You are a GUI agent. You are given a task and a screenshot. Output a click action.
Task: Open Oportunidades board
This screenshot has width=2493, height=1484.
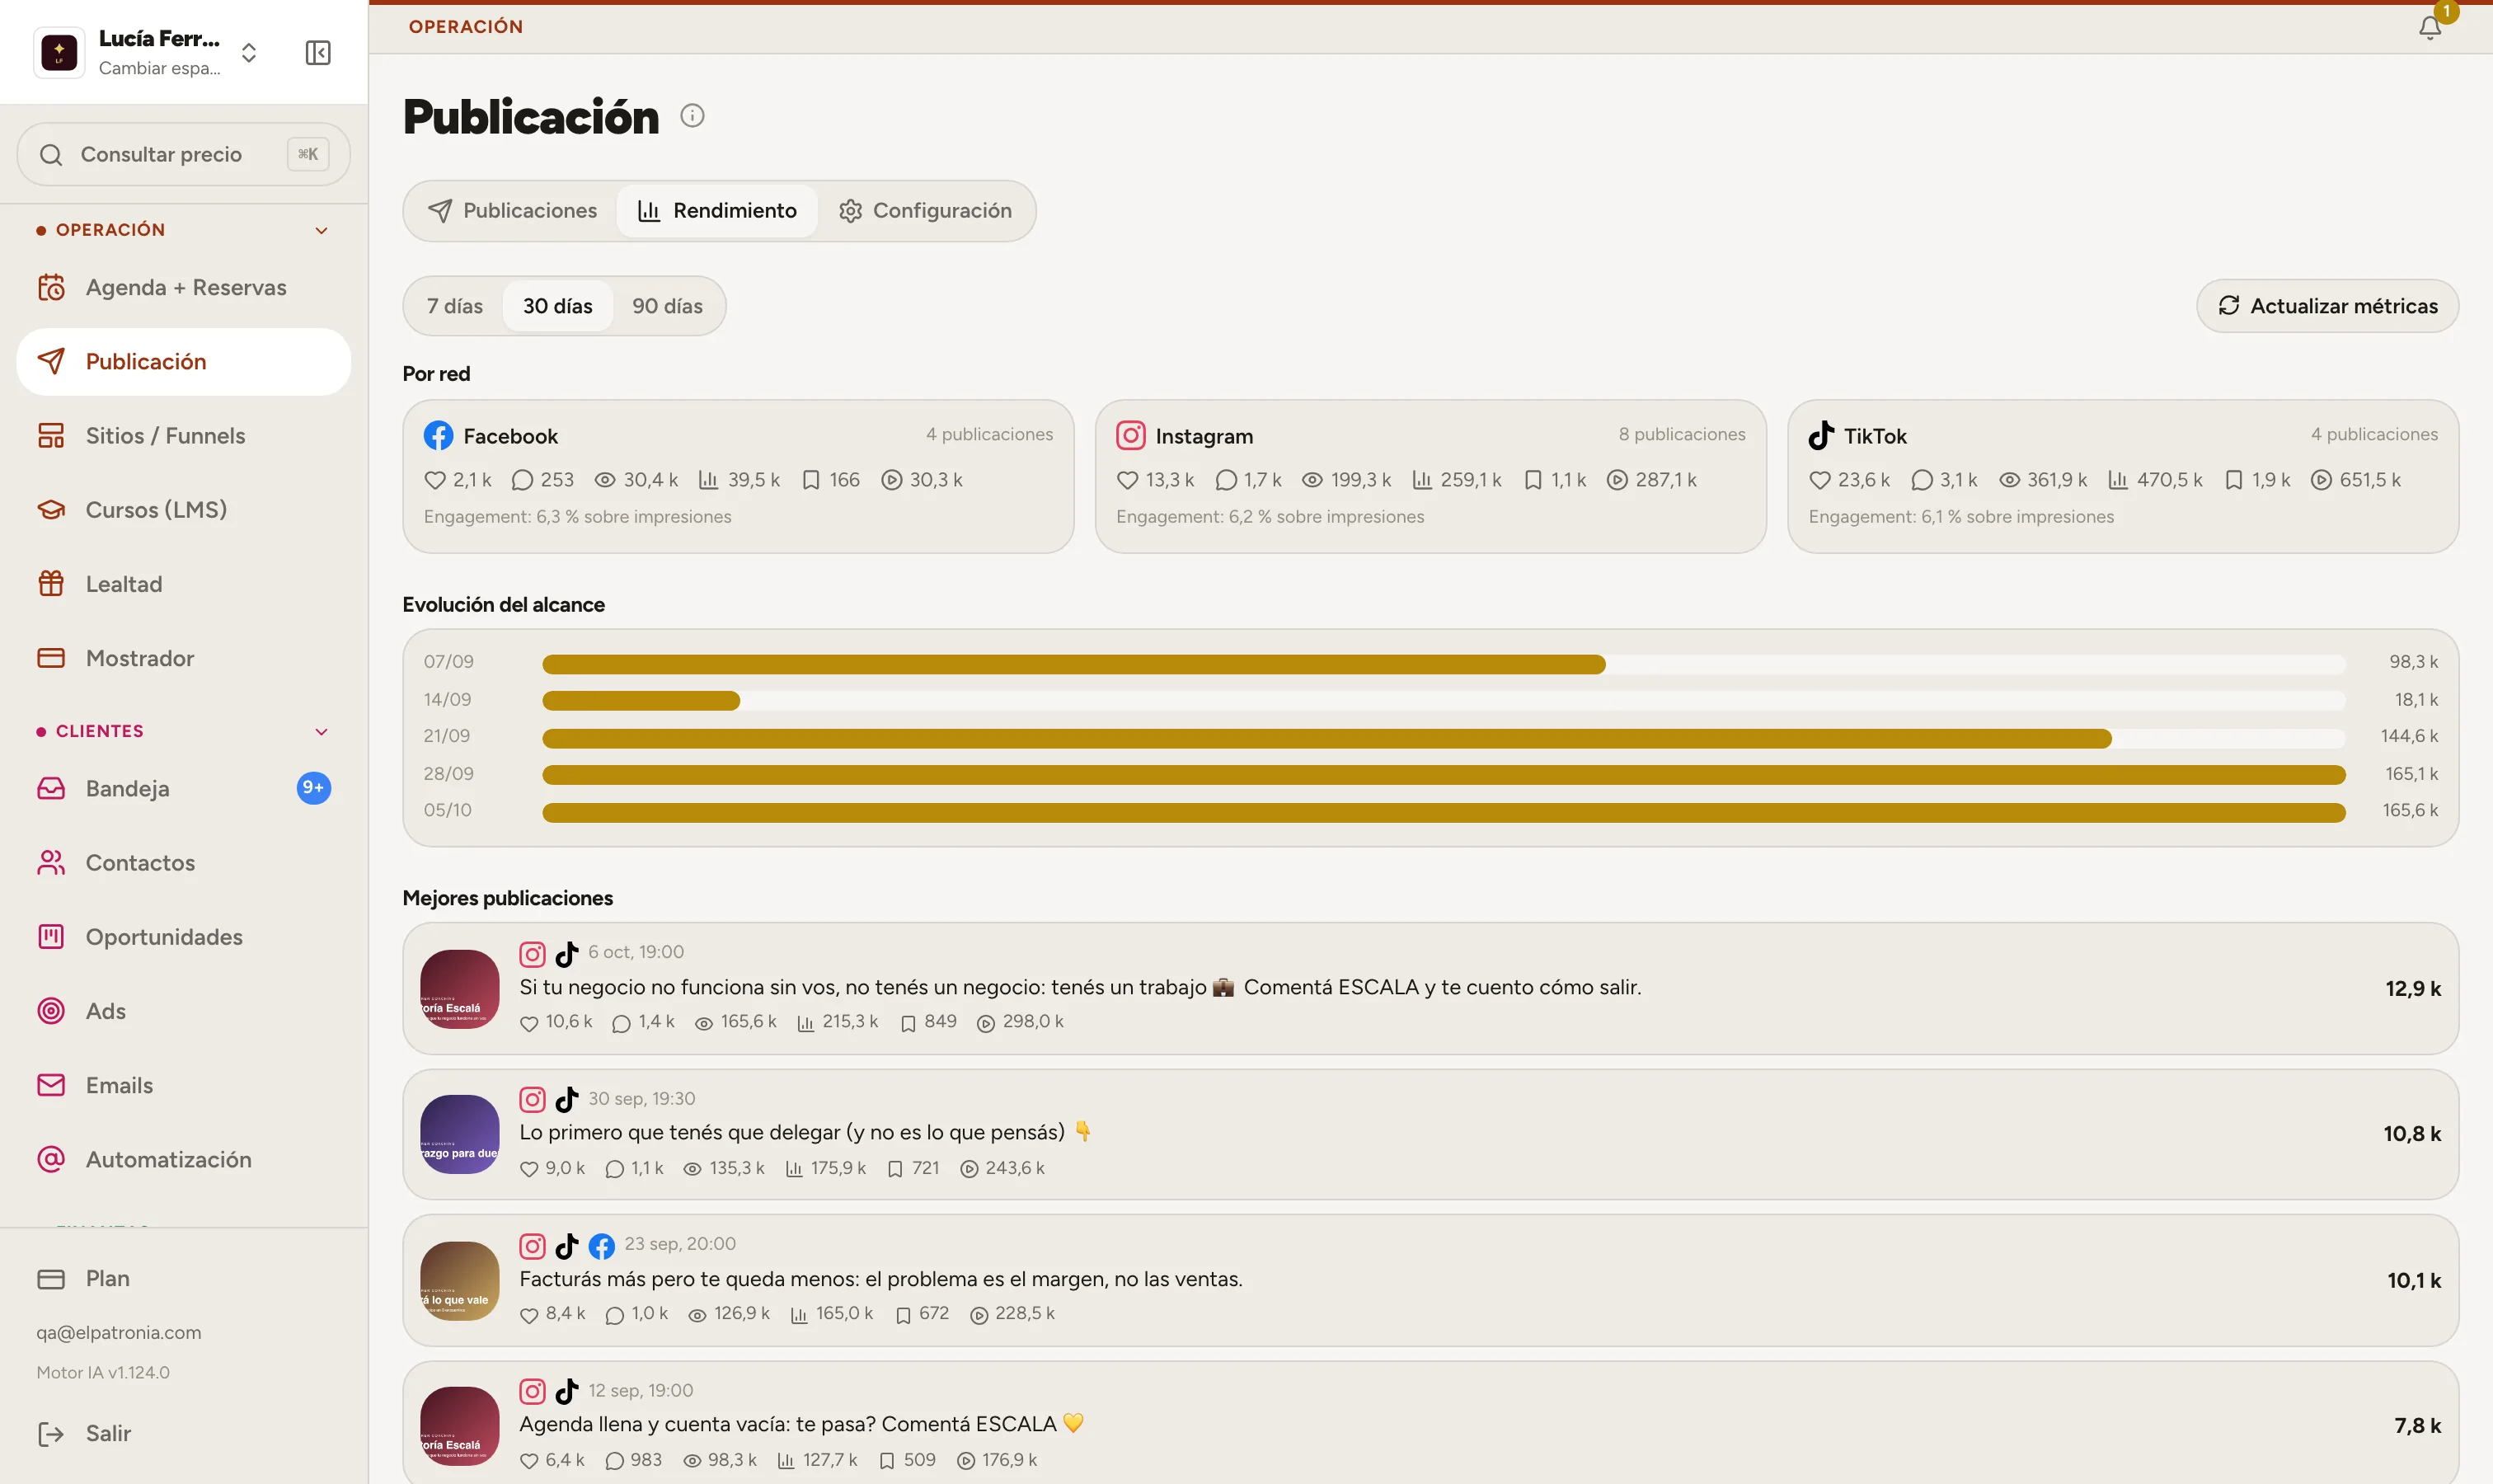coord(184,937)
